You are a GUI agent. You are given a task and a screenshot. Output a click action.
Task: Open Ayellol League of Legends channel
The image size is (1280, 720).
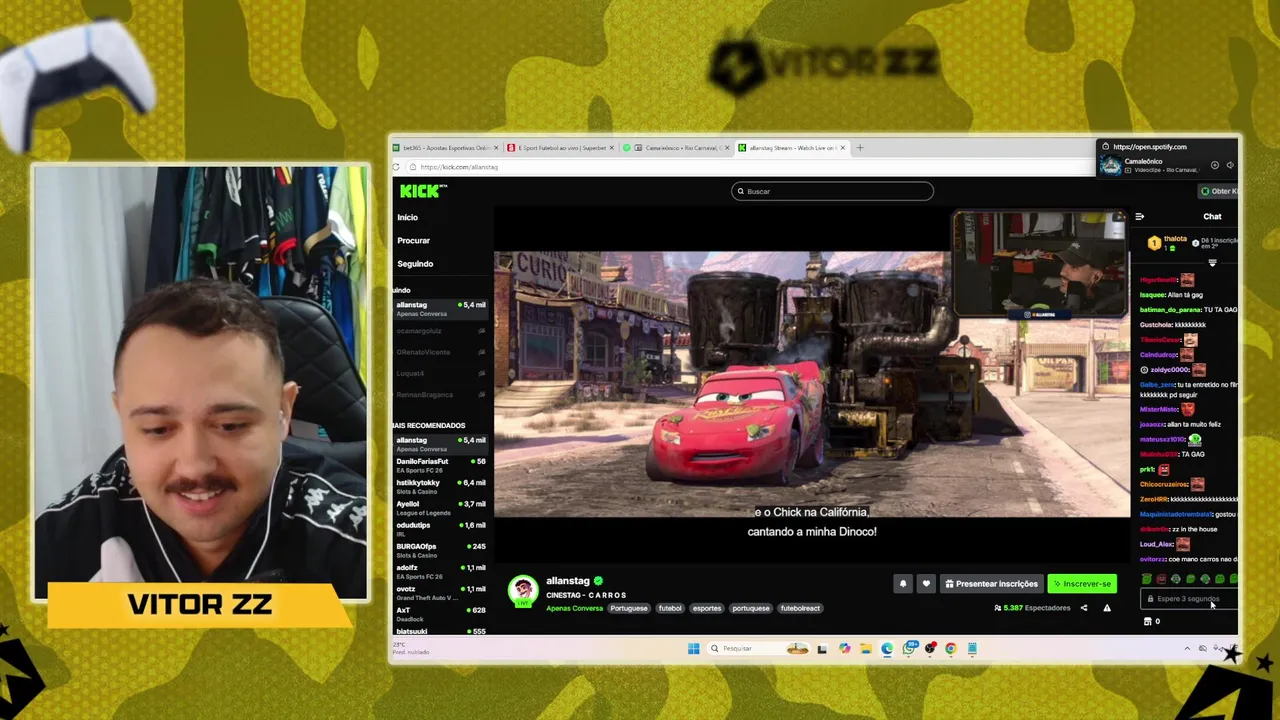point(440,507)
